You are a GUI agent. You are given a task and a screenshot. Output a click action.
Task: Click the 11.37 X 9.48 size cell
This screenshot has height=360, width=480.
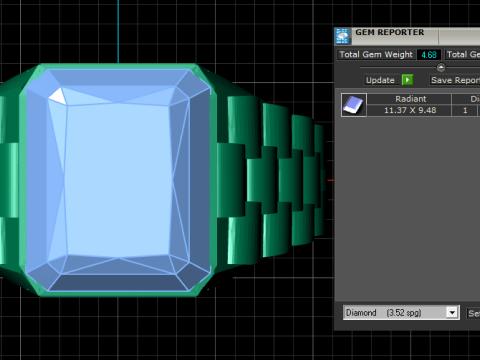point(410,110)
